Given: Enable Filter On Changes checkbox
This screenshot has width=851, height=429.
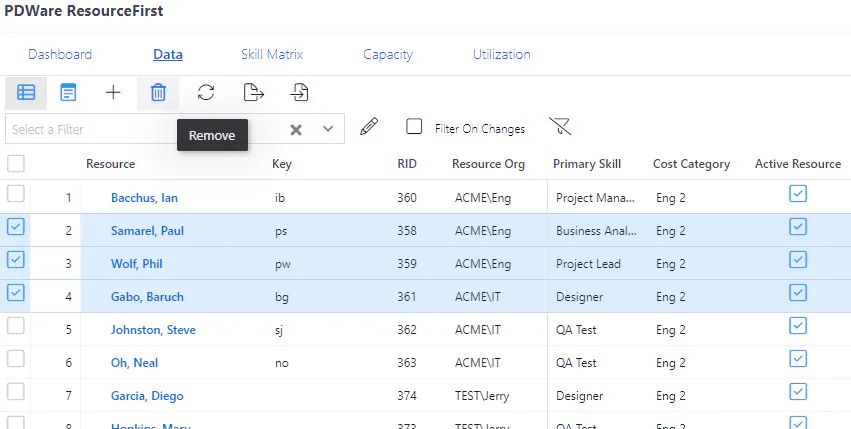Looking at the screenshot, I should (x=414, y=127).
